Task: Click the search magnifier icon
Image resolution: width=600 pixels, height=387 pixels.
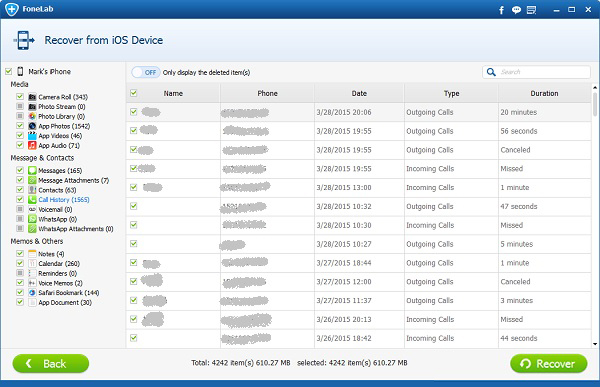Action: tap(491, 72)
